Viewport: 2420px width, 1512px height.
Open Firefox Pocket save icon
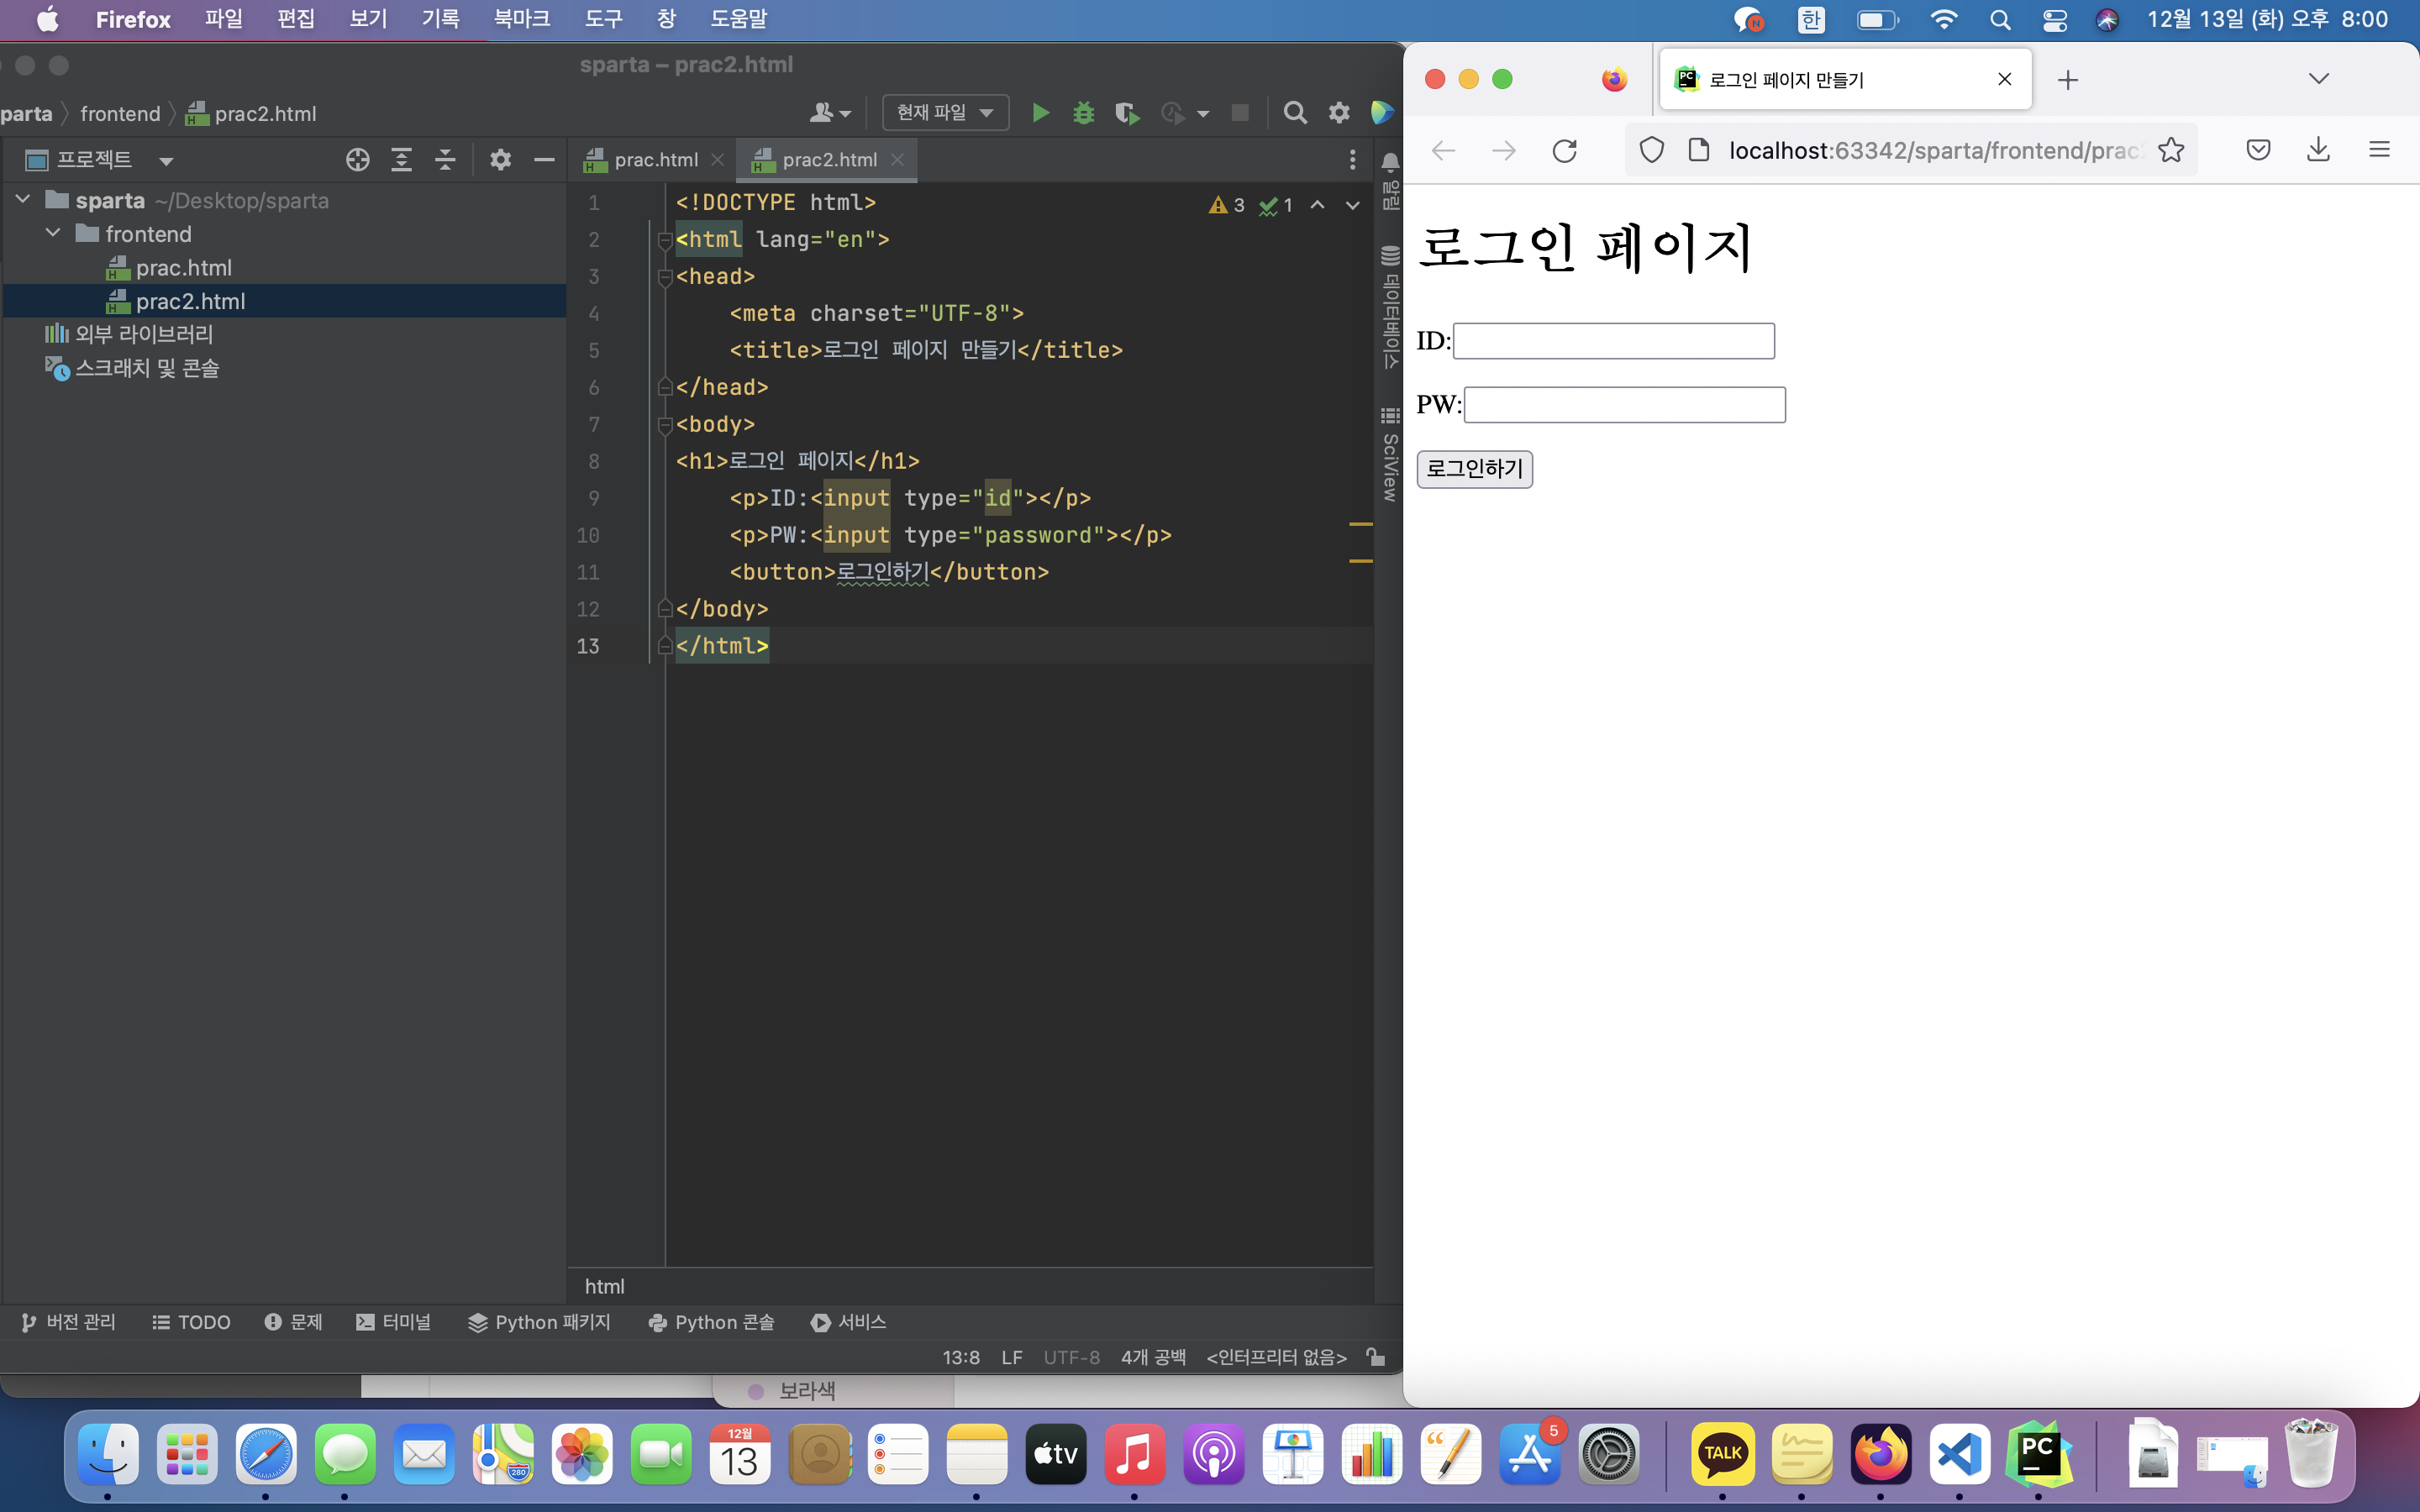2258,150
